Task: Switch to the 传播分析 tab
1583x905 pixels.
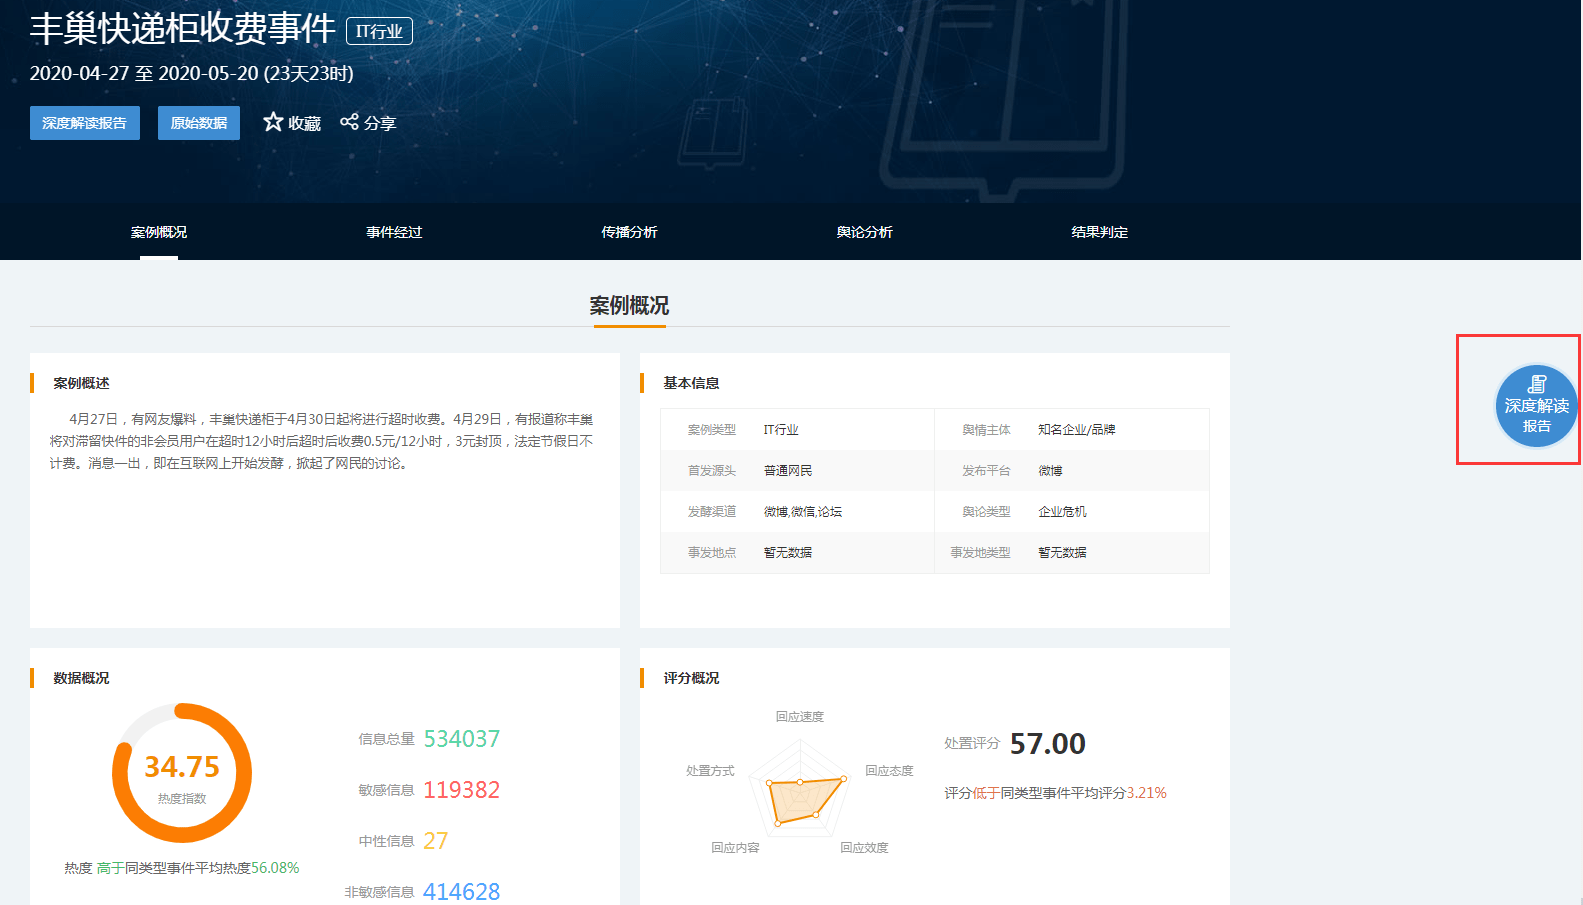Action: click(x=629, y=232)
